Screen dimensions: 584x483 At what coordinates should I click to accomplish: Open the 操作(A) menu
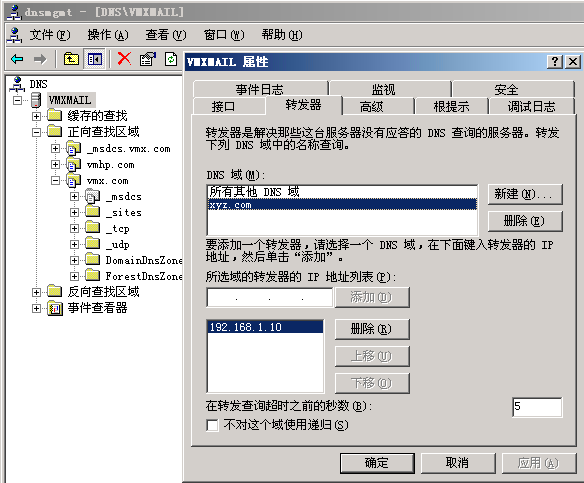[108, 35]
